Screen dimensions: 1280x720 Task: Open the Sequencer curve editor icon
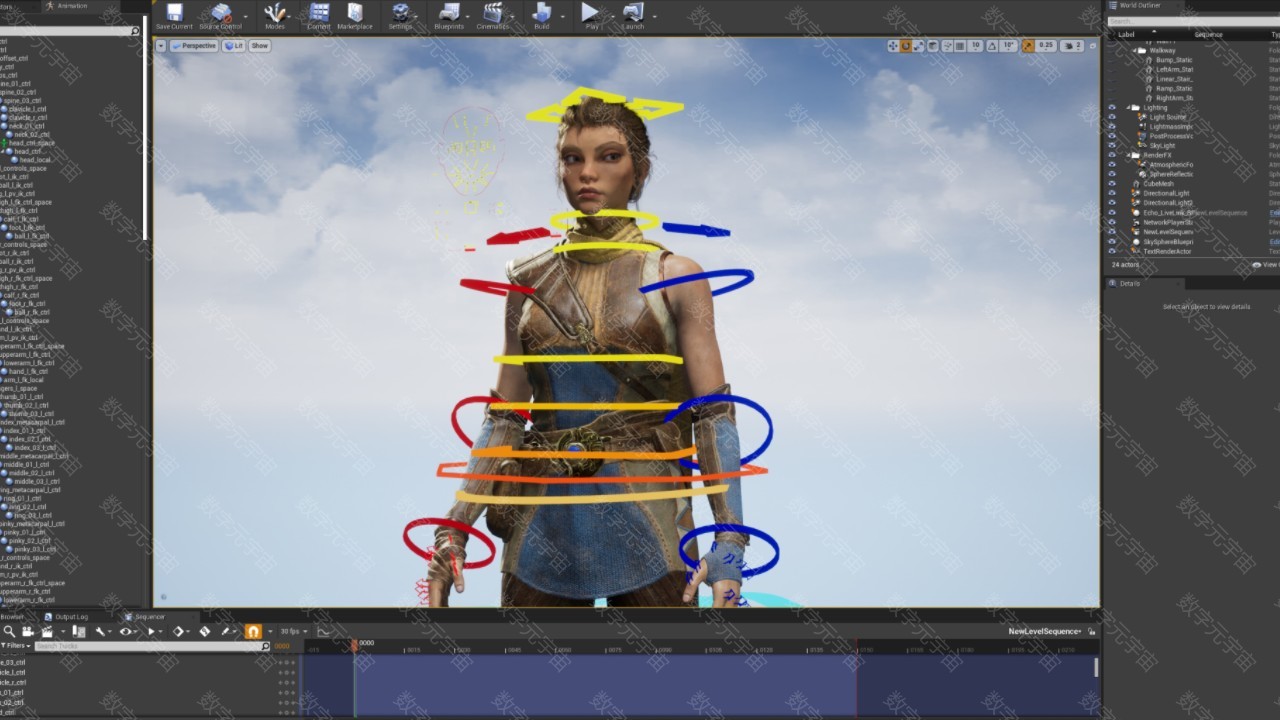coord(324,631)
